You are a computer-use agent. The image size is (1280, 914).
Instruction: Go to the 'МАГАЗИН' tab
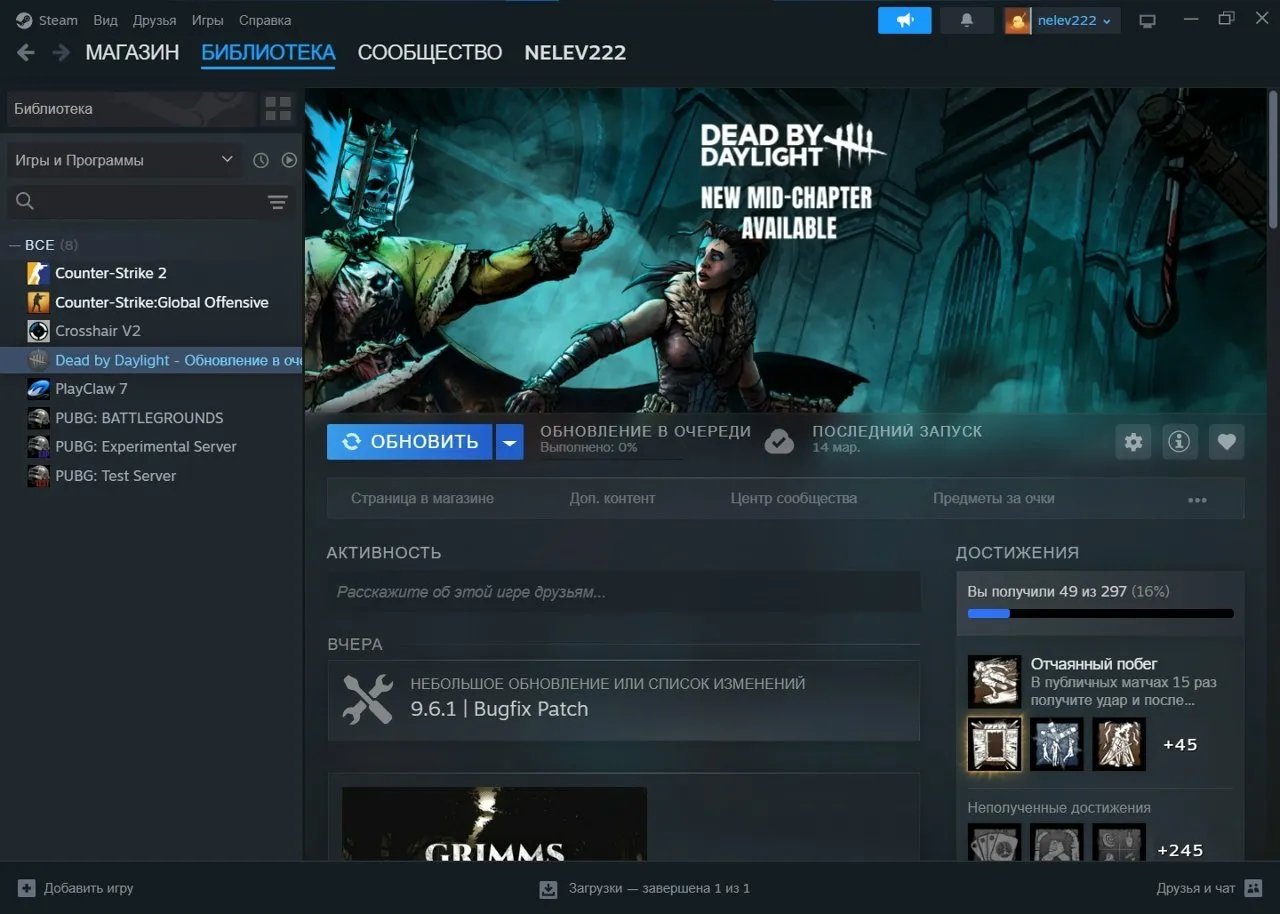pyautogui.click(x=132, y=53)
